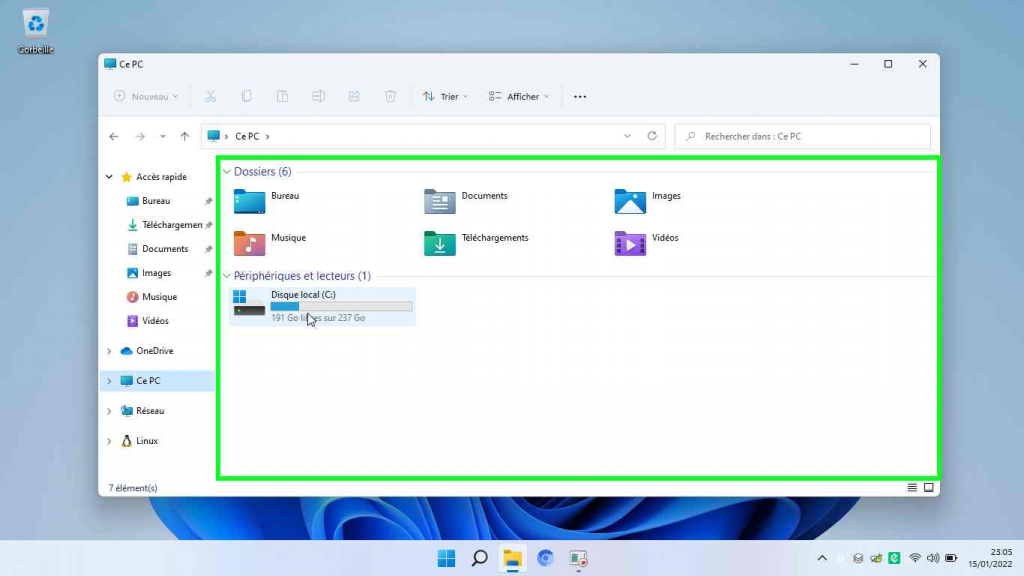Open the three-dot See more menu
This screenshot has width=1024, height=576.
coord(580,96)
